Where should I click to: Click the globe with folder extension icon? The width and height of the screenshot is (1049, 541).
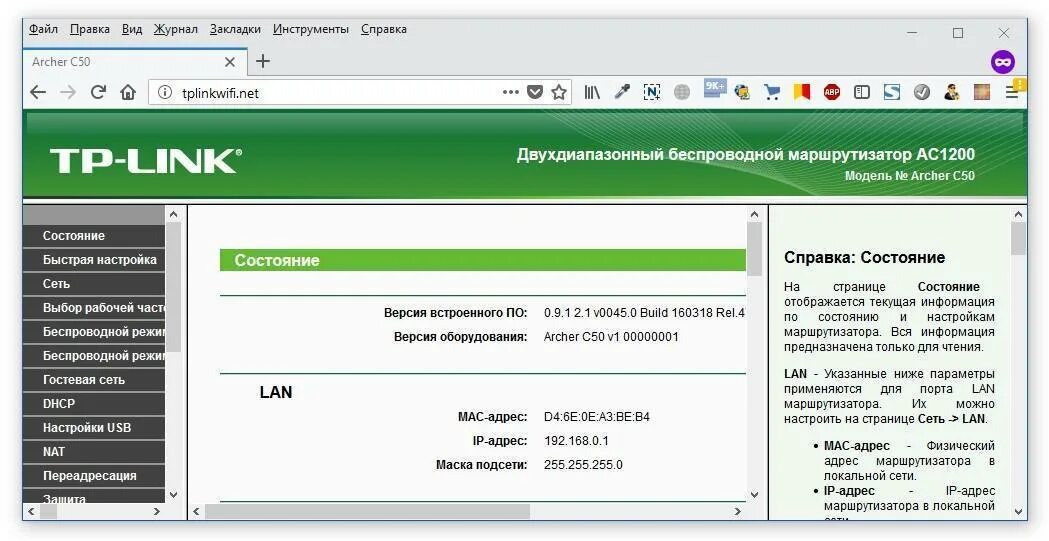pos(742,92)
